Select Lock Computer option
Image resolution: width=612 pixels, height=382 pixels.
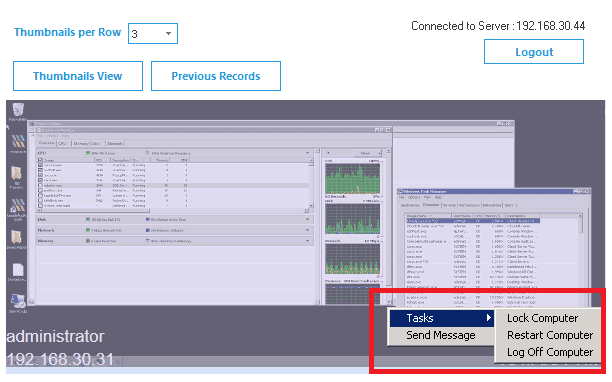pos(543,318)
